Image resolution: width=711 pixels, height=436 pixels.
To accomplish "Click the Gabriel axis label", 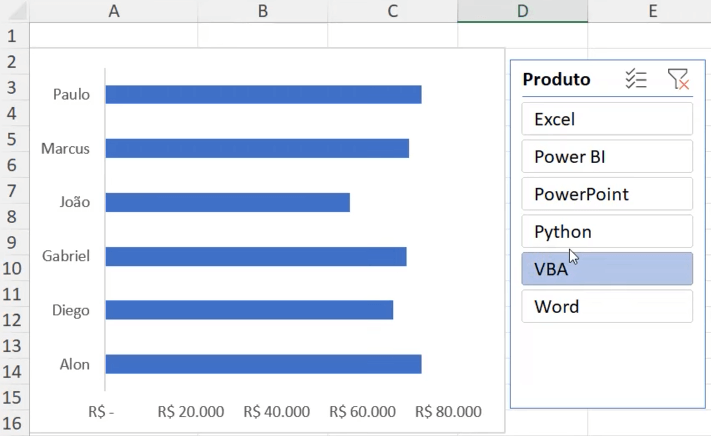I will click(x=66, y=256).
